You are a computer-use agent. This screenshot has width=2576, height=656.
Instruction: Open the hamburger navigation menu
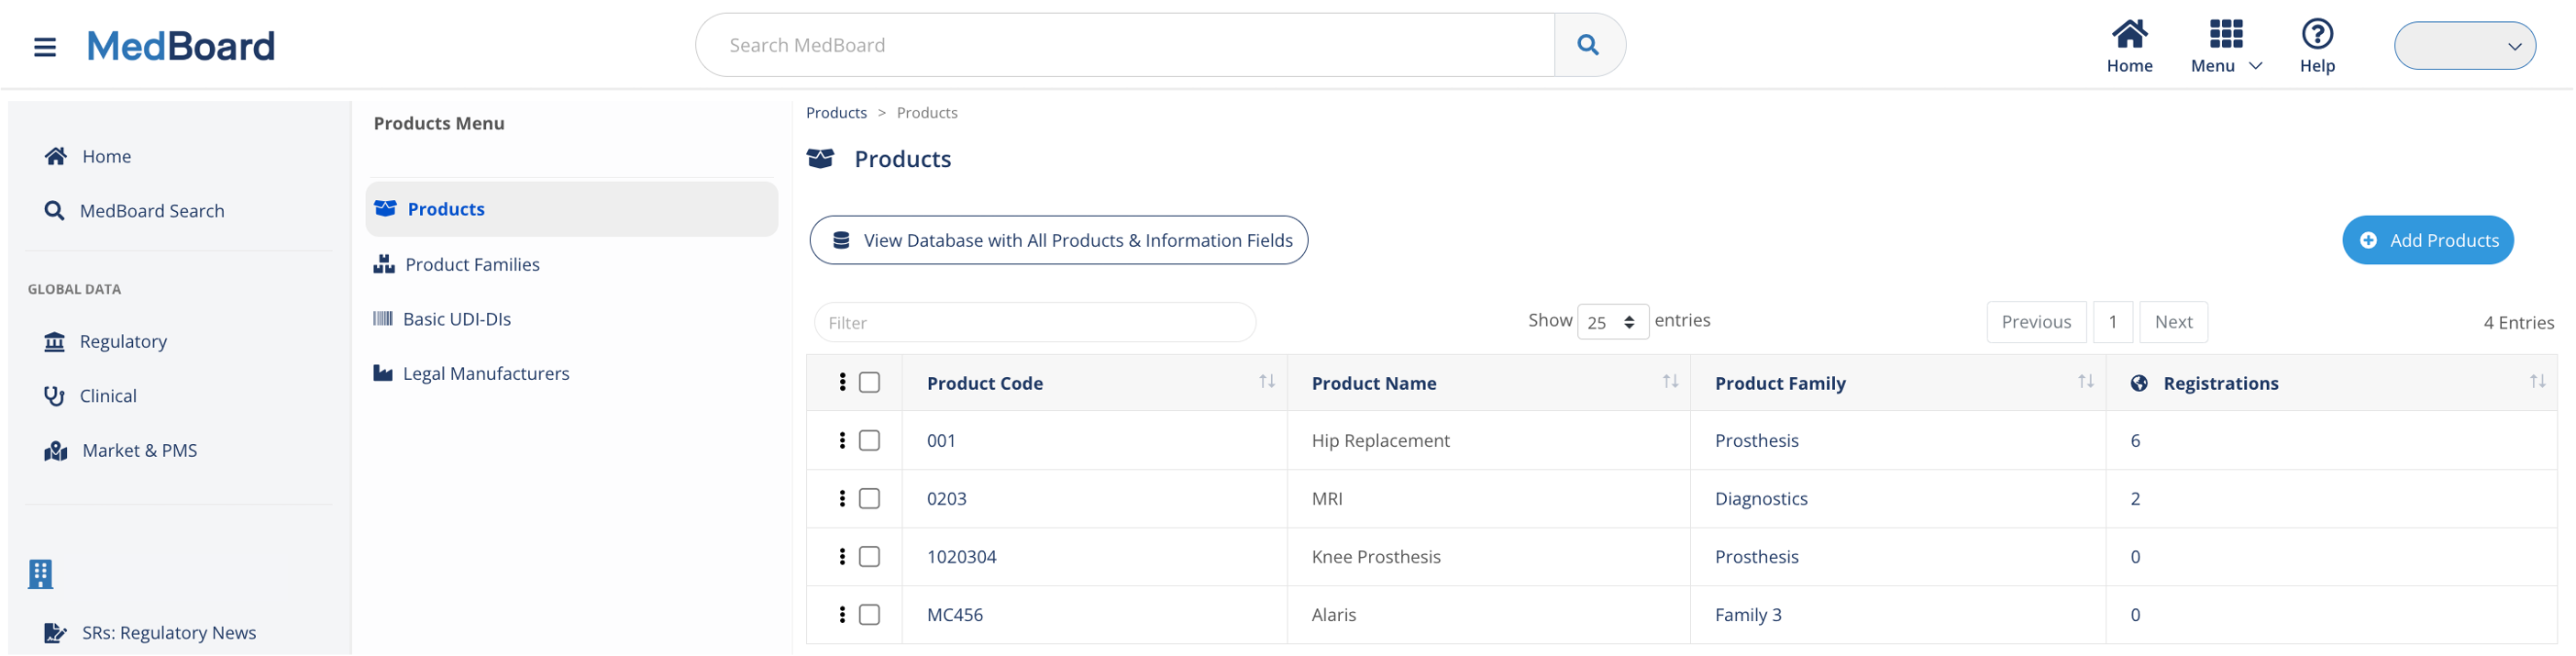pos(45,46)
